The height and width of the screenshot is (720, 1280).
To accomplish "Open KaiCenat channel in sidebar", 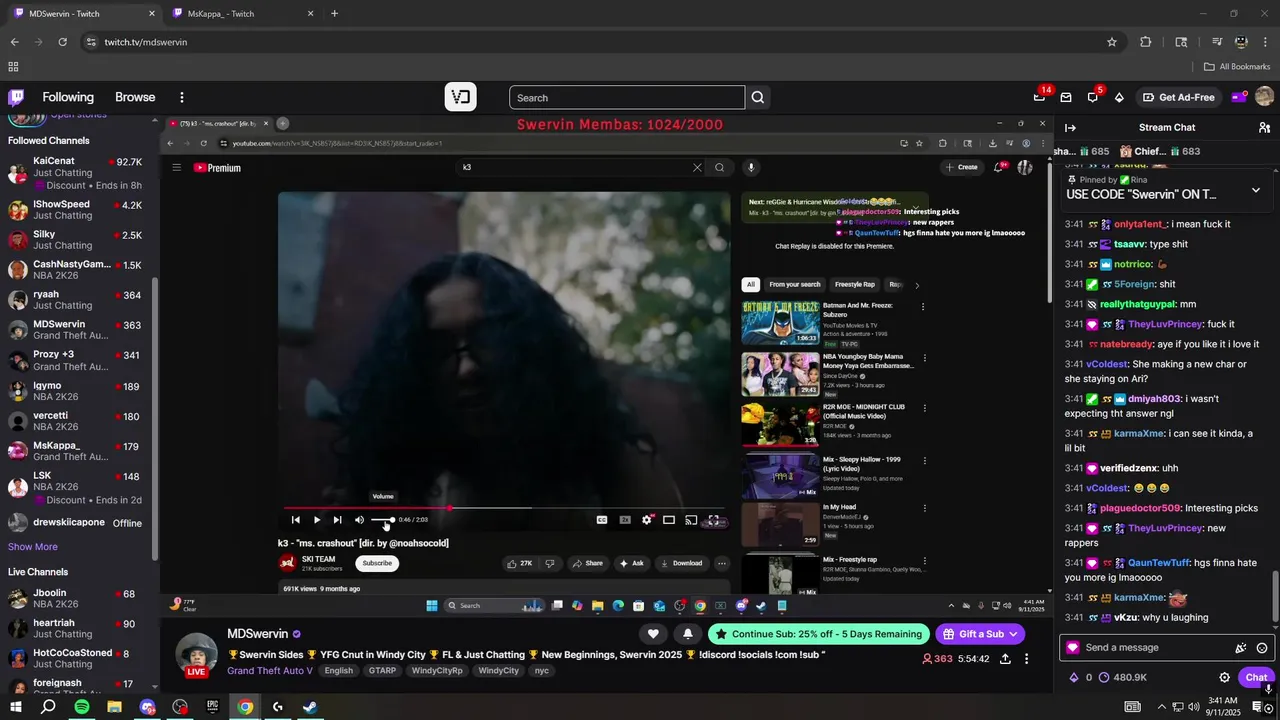I will (76, 172).
